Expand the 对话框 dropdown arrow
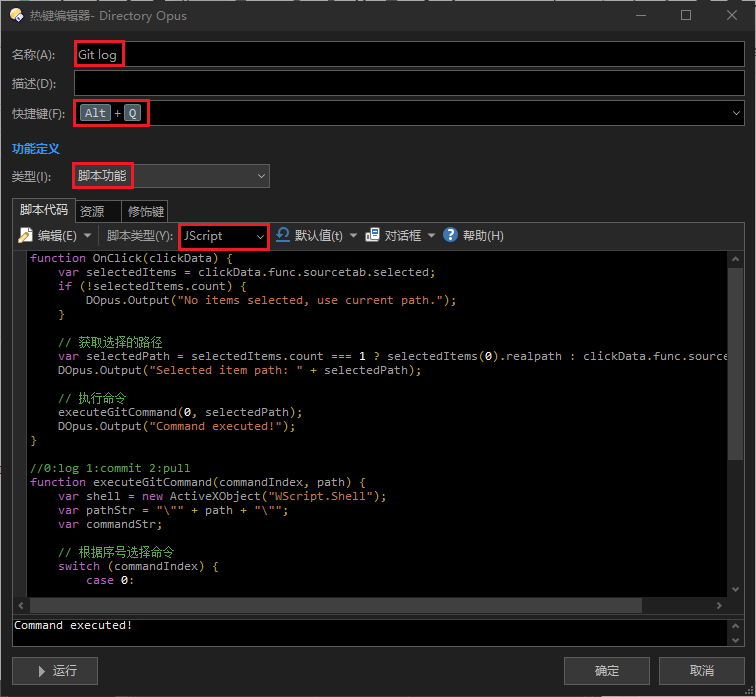Screen dimensions: 756x697 click(x=432, y=236)
